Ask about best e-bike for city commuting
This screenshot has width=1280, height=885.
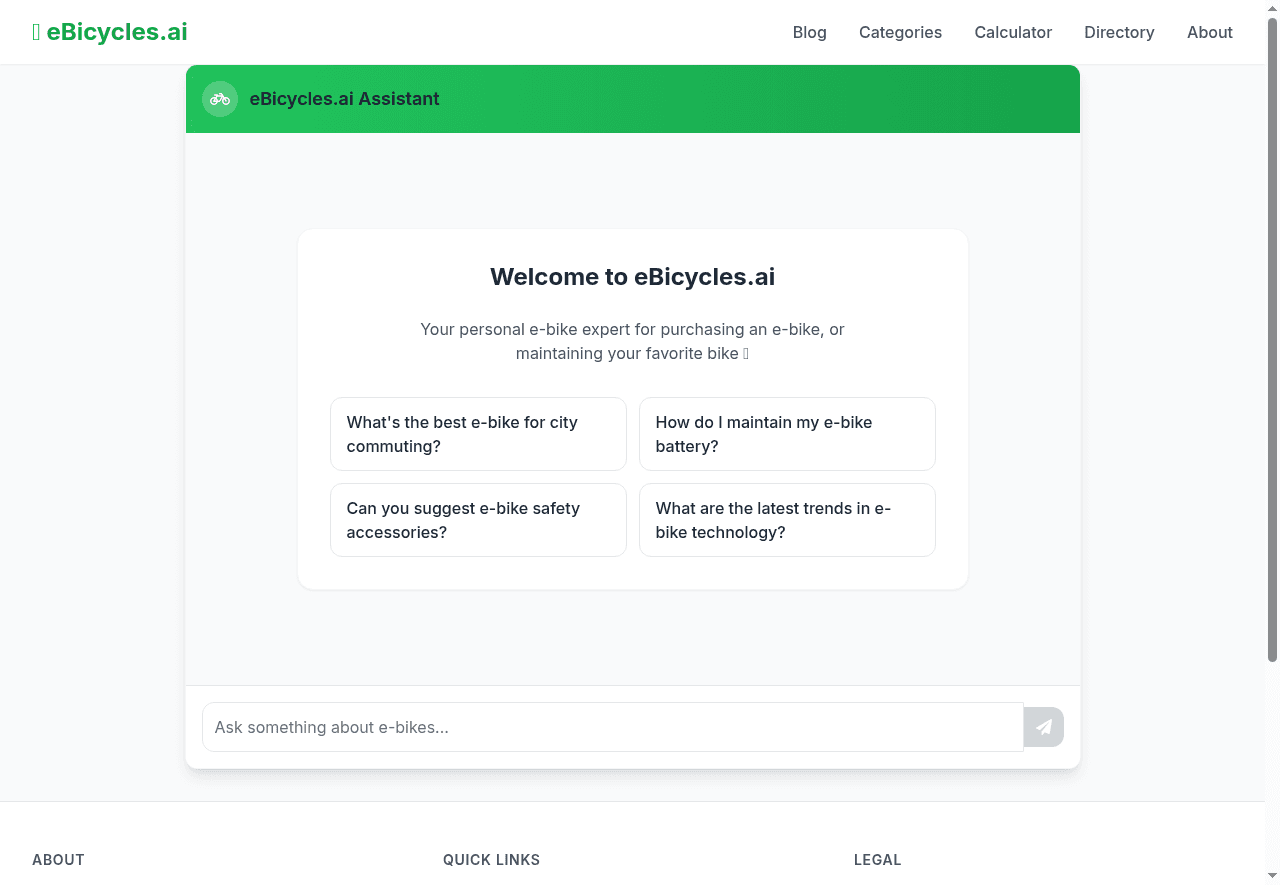tap(478, 434)
